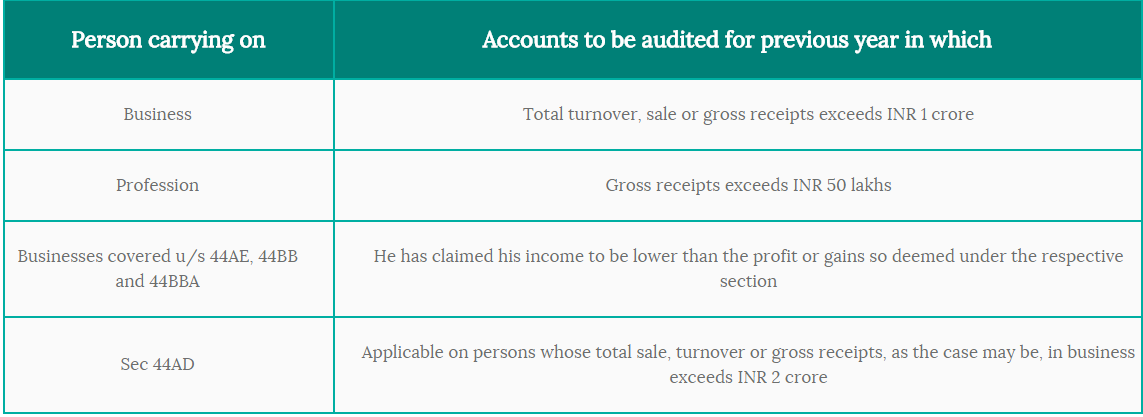This screenshot has width=1143, height=417.
Task: Click the 'Person carrying on' column header
Action: (x=168, y=40)
